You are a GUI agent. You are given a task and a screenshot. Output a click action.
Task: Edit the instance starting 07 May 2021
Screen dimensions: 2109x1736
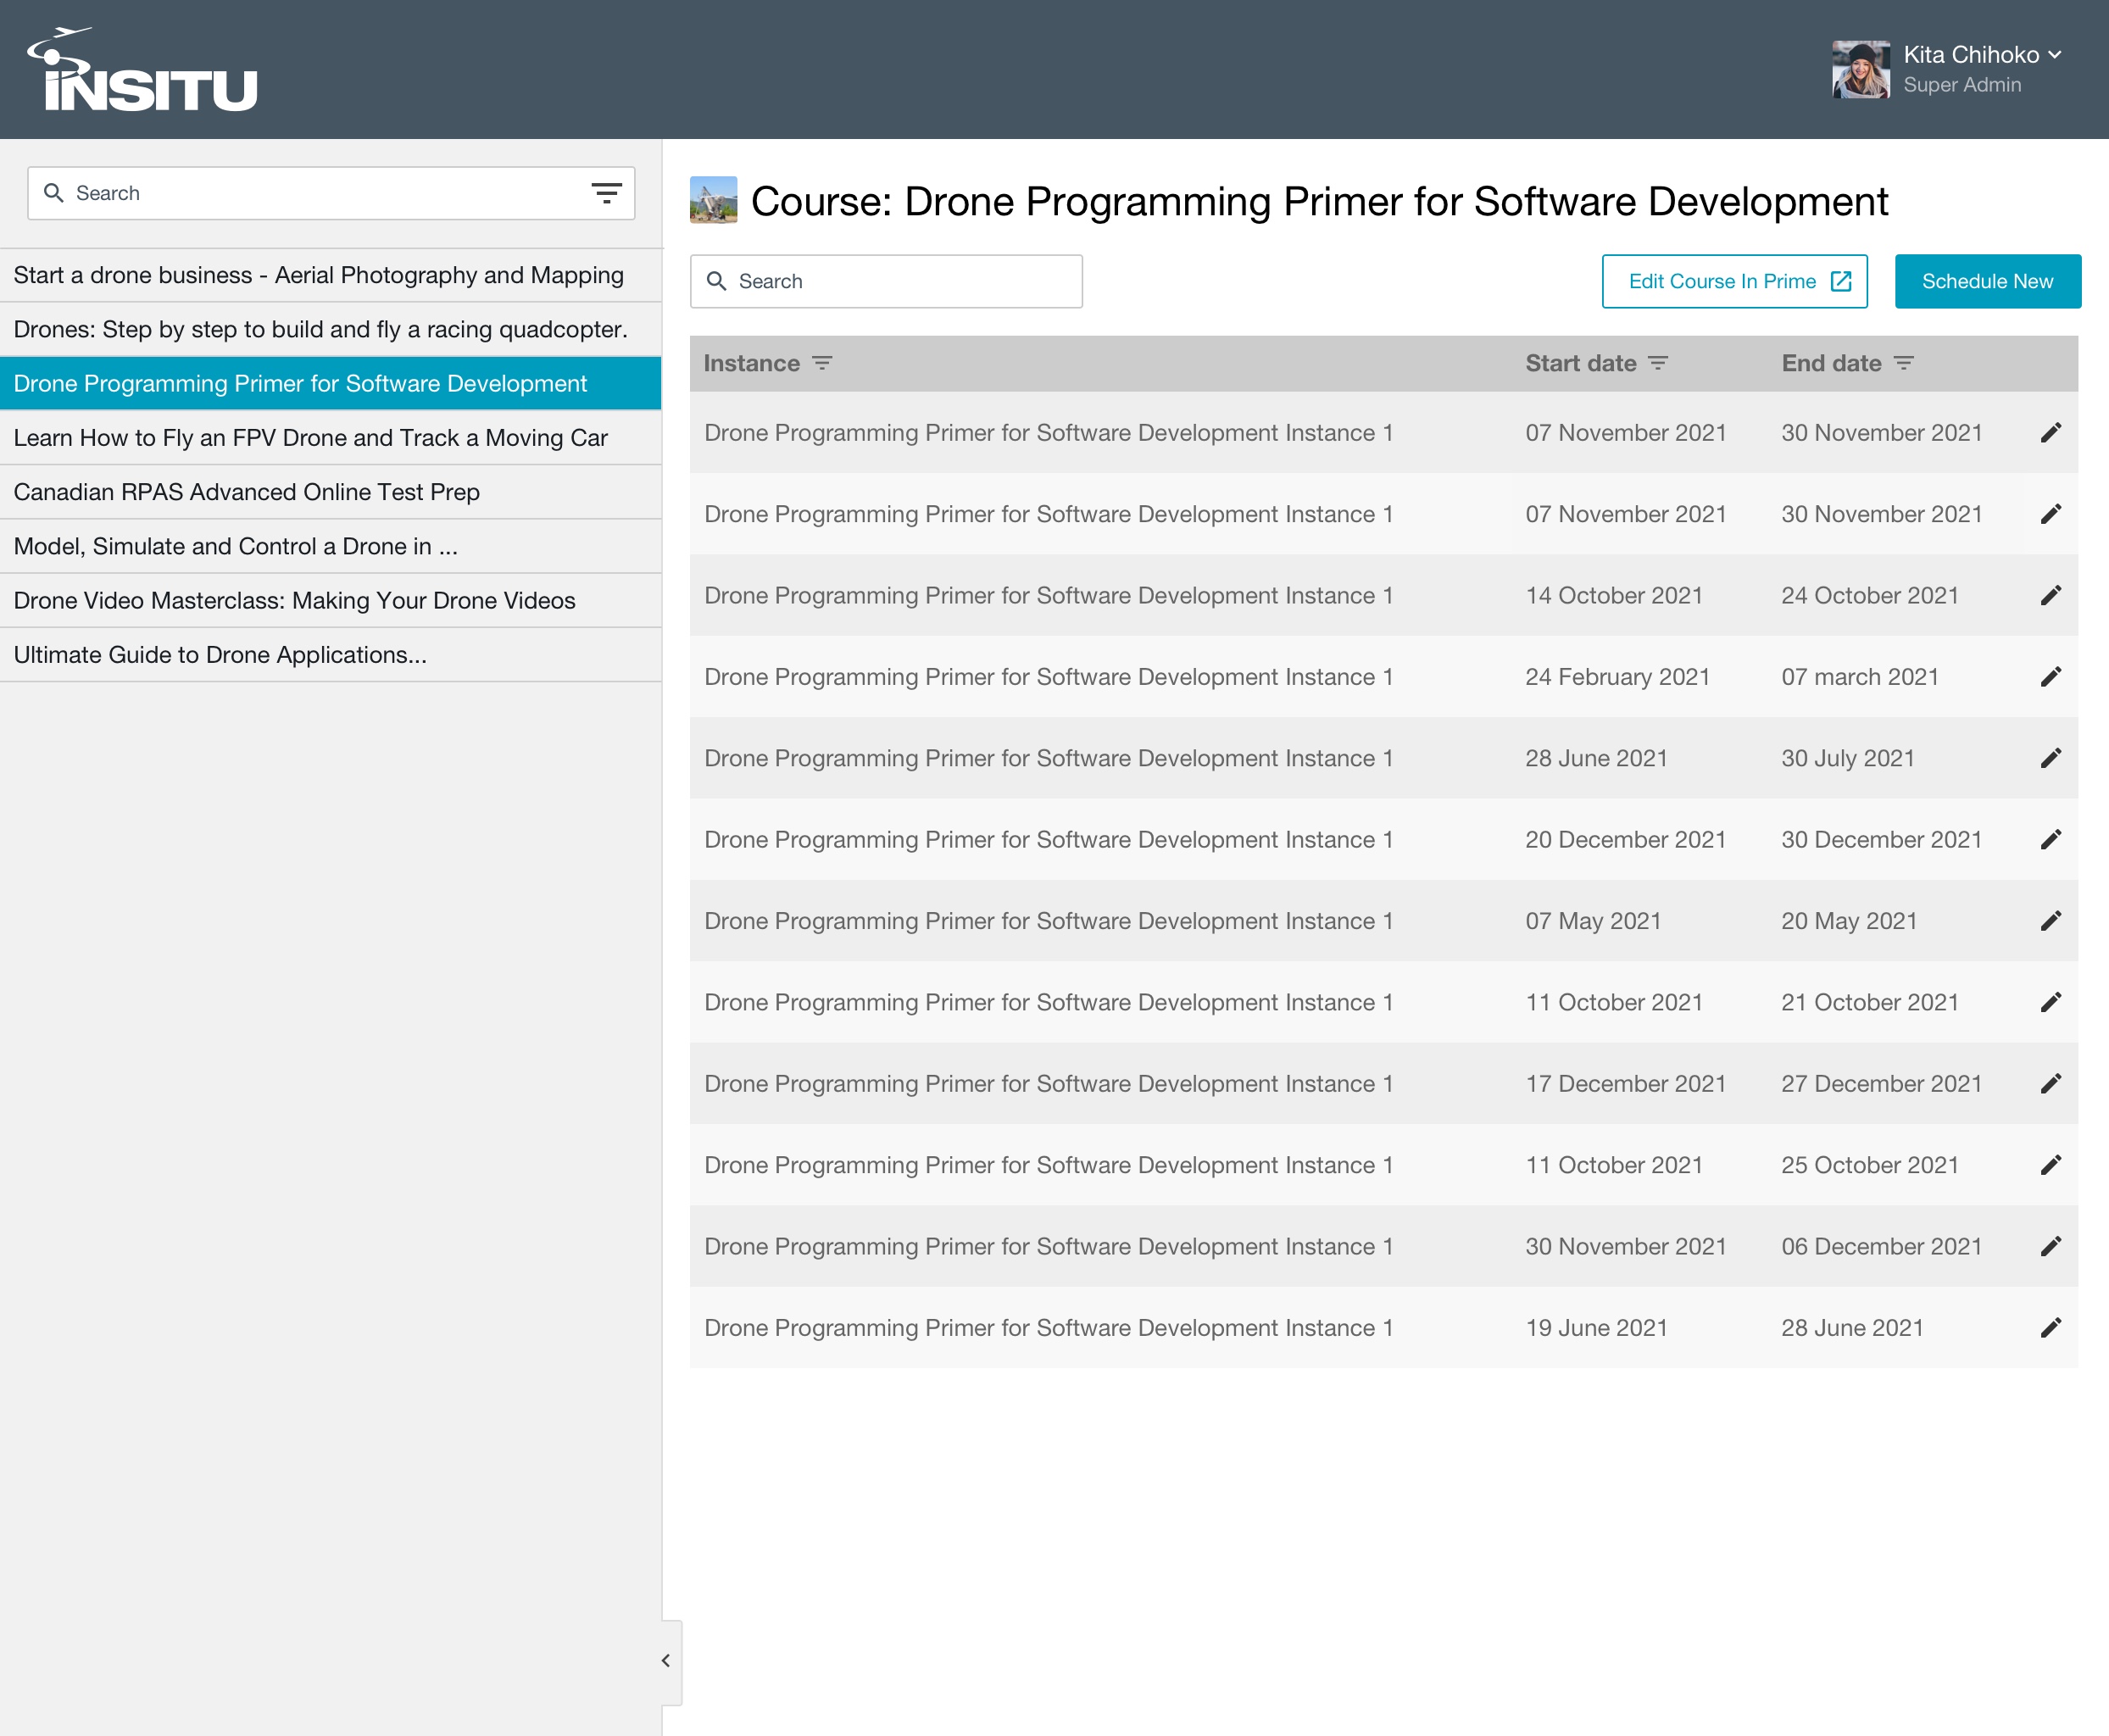click(x=2051, y=921)
